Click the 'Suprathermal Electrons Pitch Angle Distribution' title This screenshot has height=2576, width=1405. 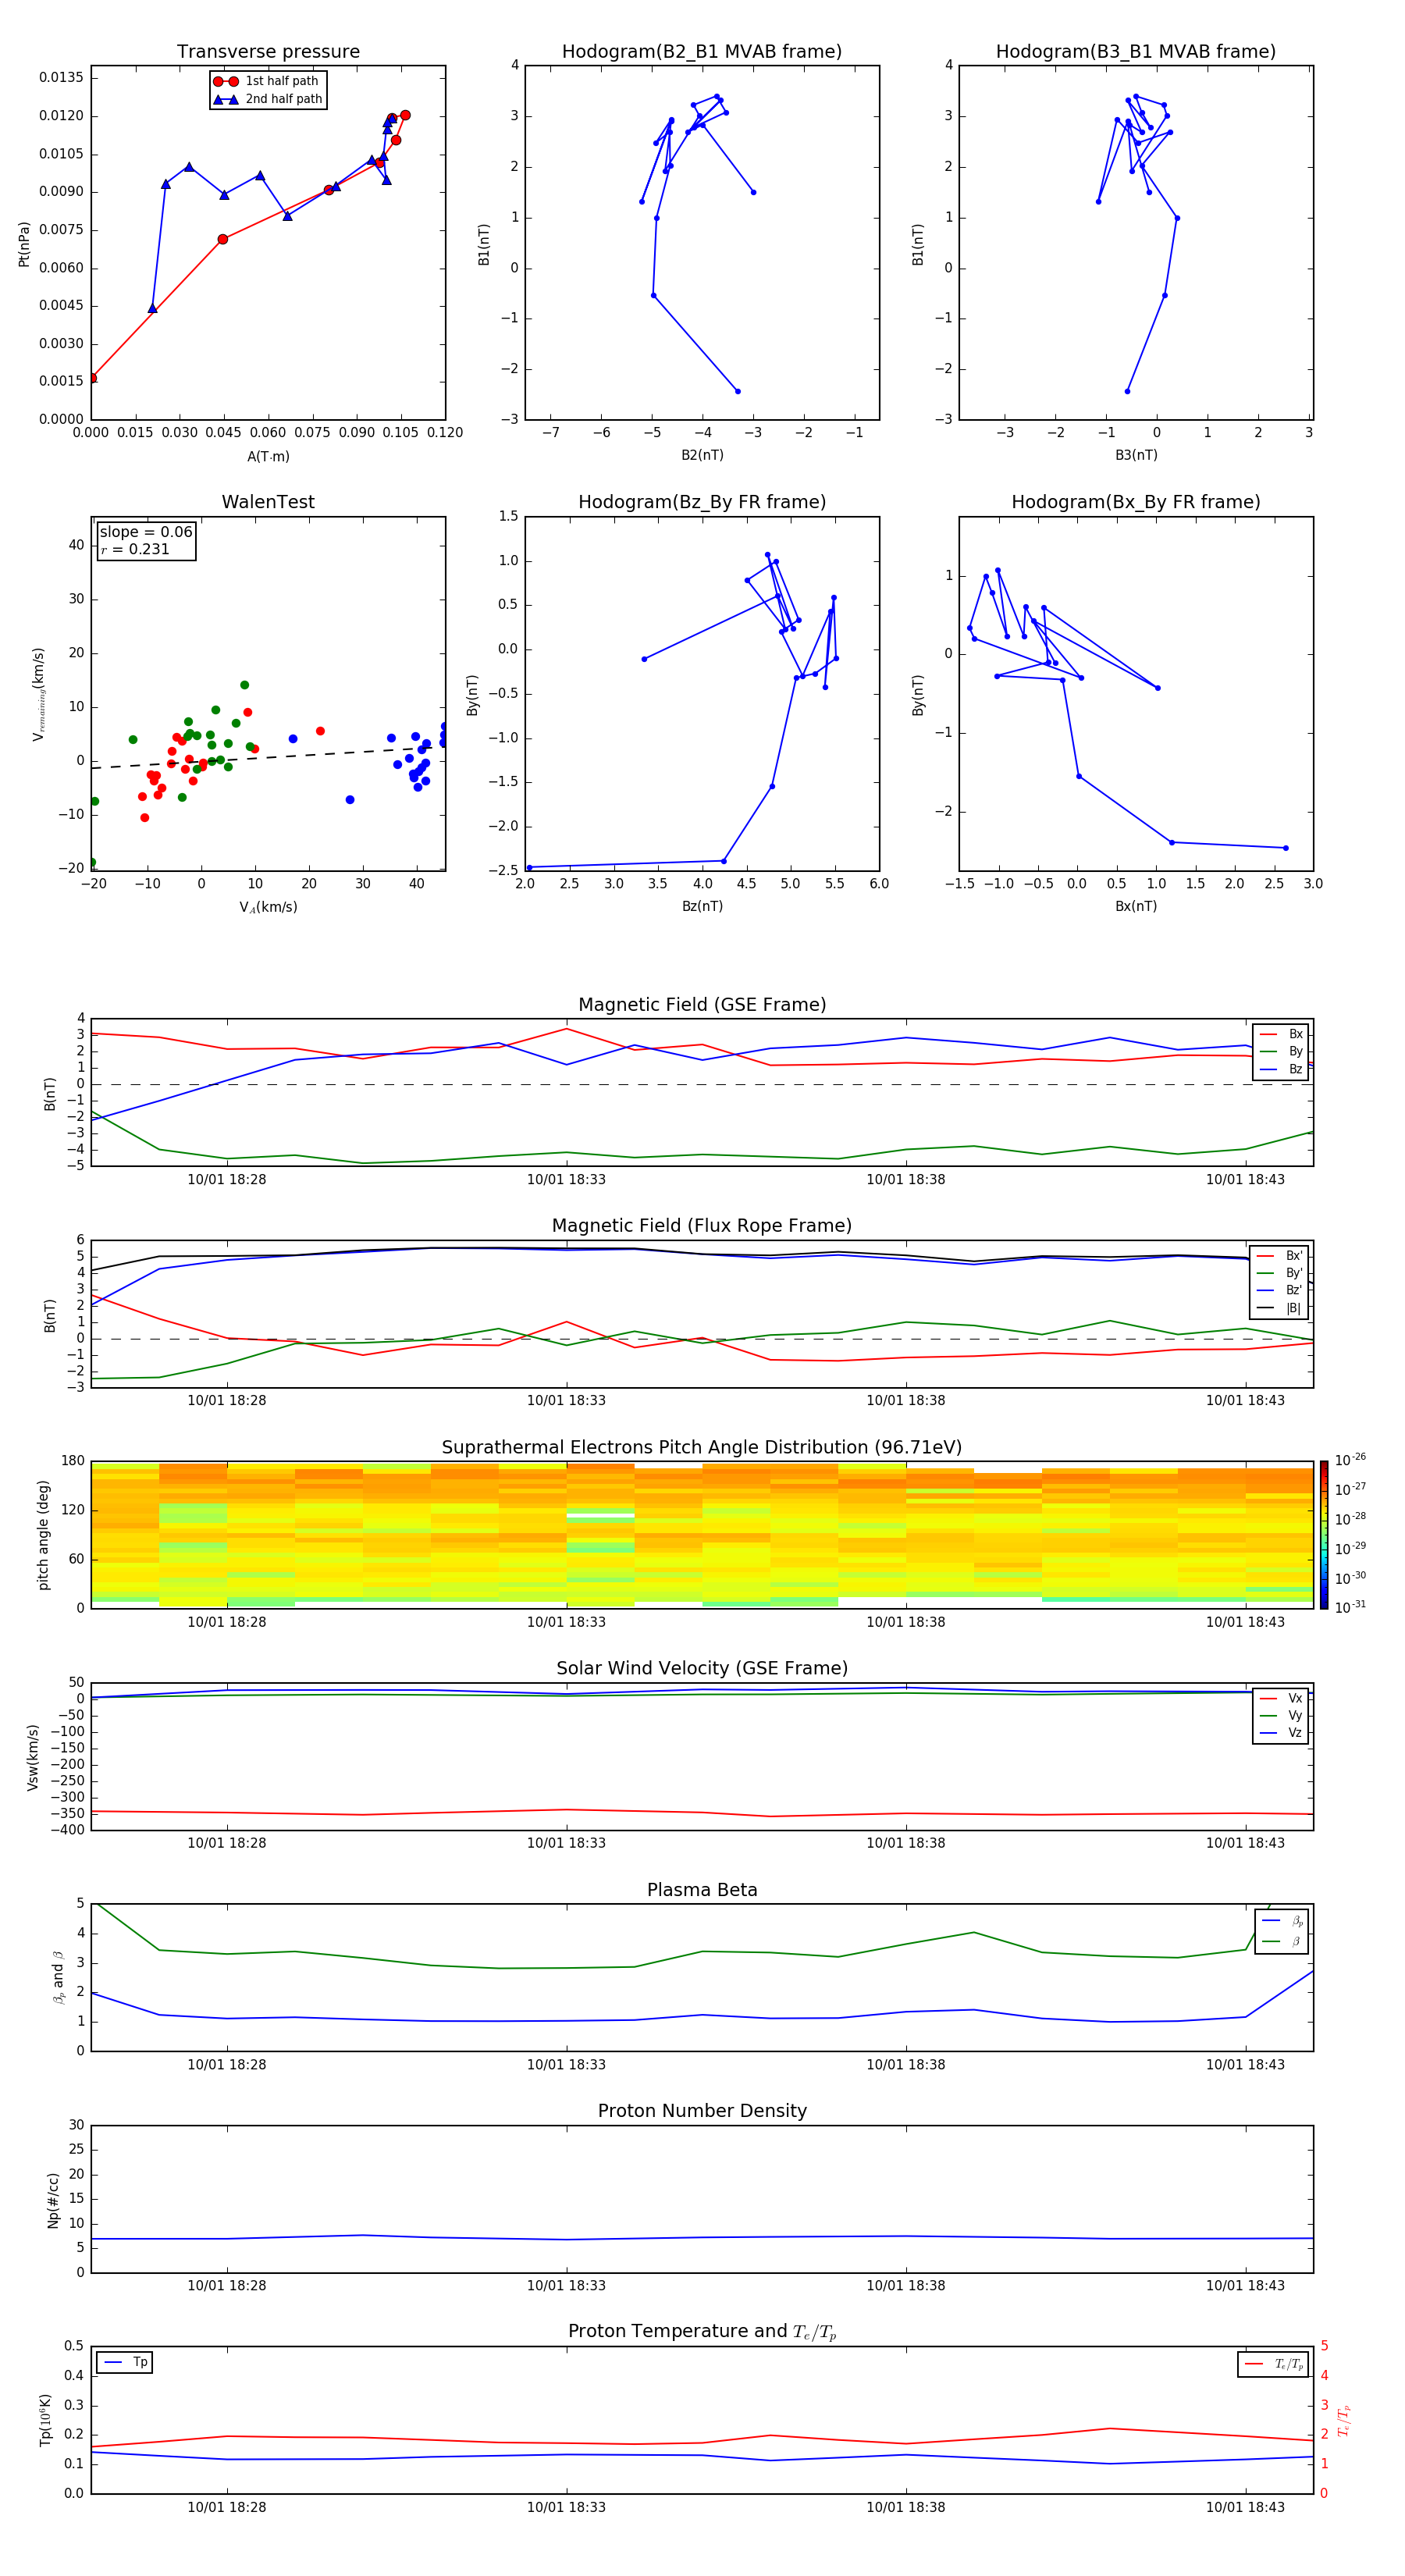point(702,1447)
